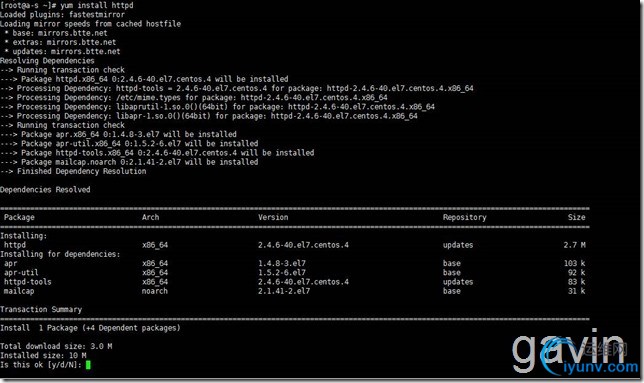
Task: Click 'Package httpd-tools.x86_64 ... will be installed' line
Action: [157, 153]
